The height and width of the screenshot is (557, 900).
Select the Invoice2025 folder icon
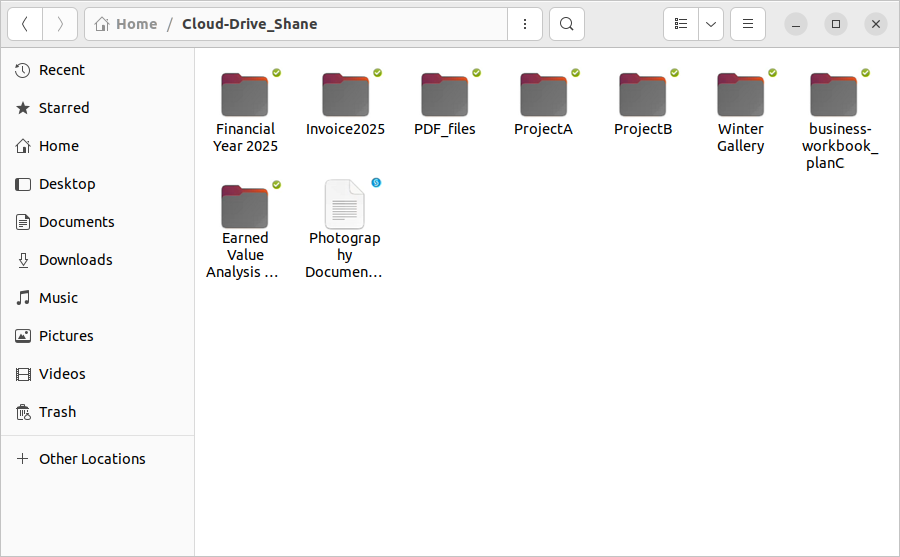(345, 96)
